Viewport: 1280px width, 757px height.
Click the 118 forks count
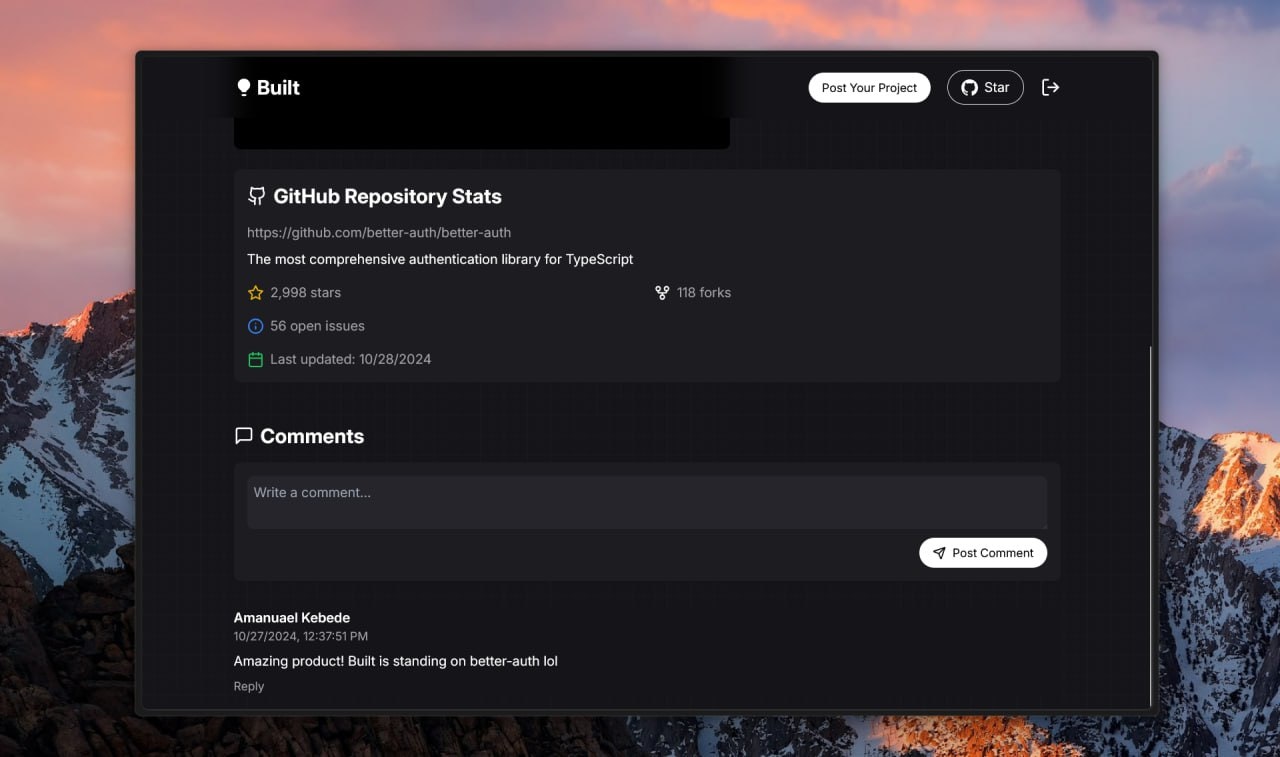(x=704, y=293)
